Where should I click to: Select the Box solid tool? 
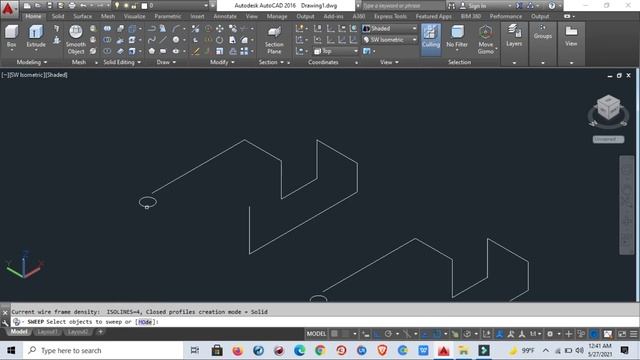click(x=11, y=36)
